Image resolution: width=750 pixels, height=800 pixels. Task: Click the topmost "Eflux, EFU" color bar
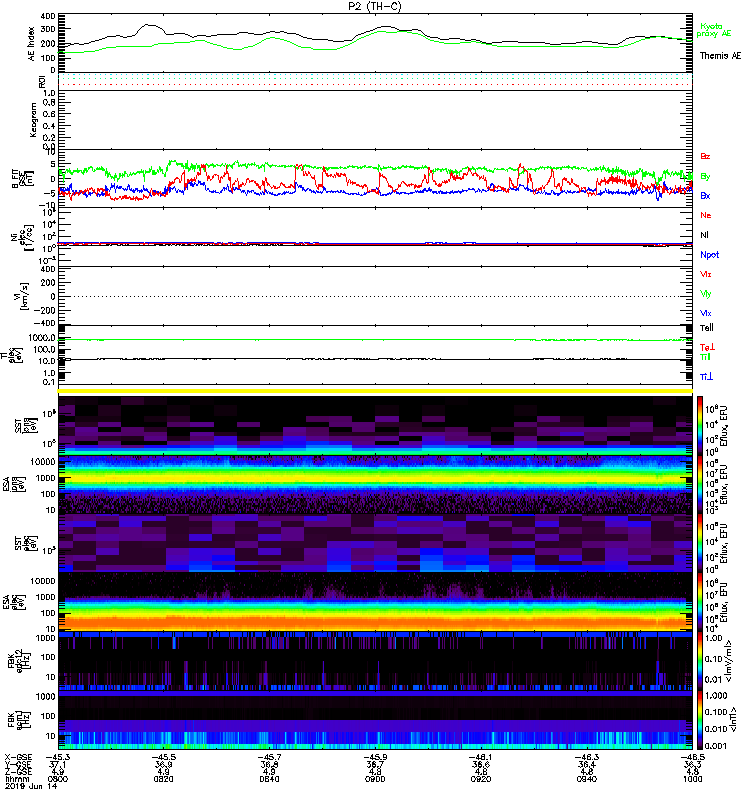(701, 426)
